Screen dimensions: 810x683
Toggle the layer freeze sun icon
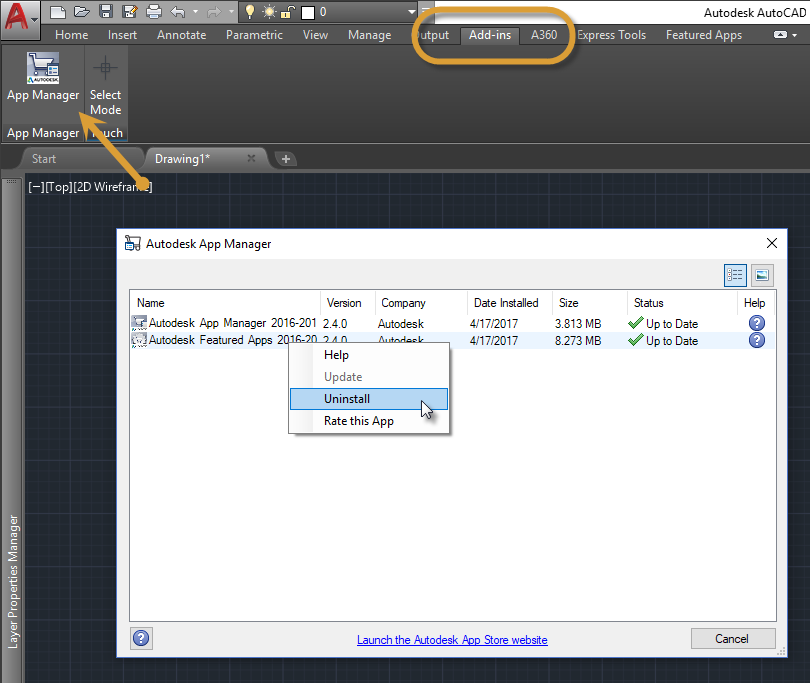coord(269,12)
